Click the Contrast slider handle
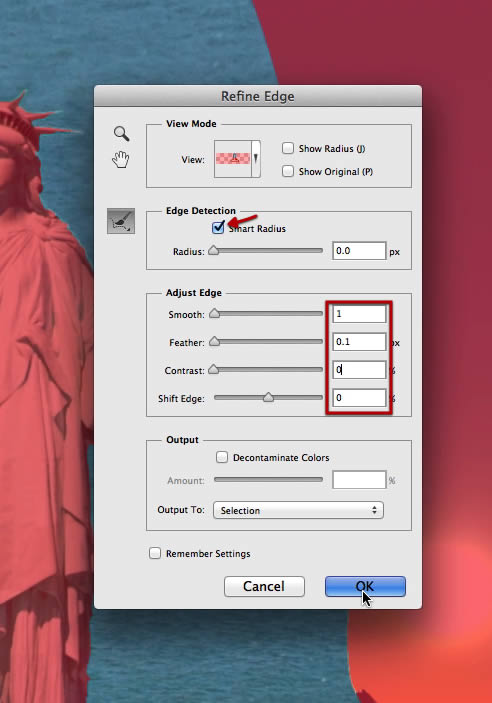Image resolution: width=492 pixels, height=703 pixels. (x=214, y=369)
